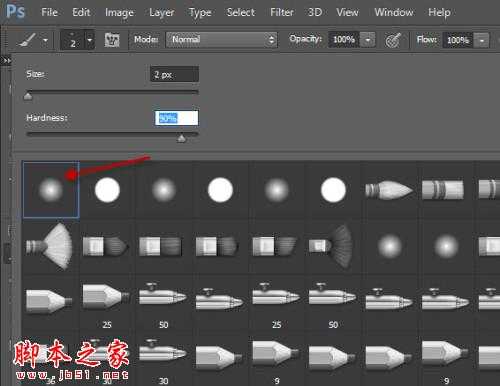Open the Image menu
Viewport: 500px width, 386px height.
coord(119,13)
